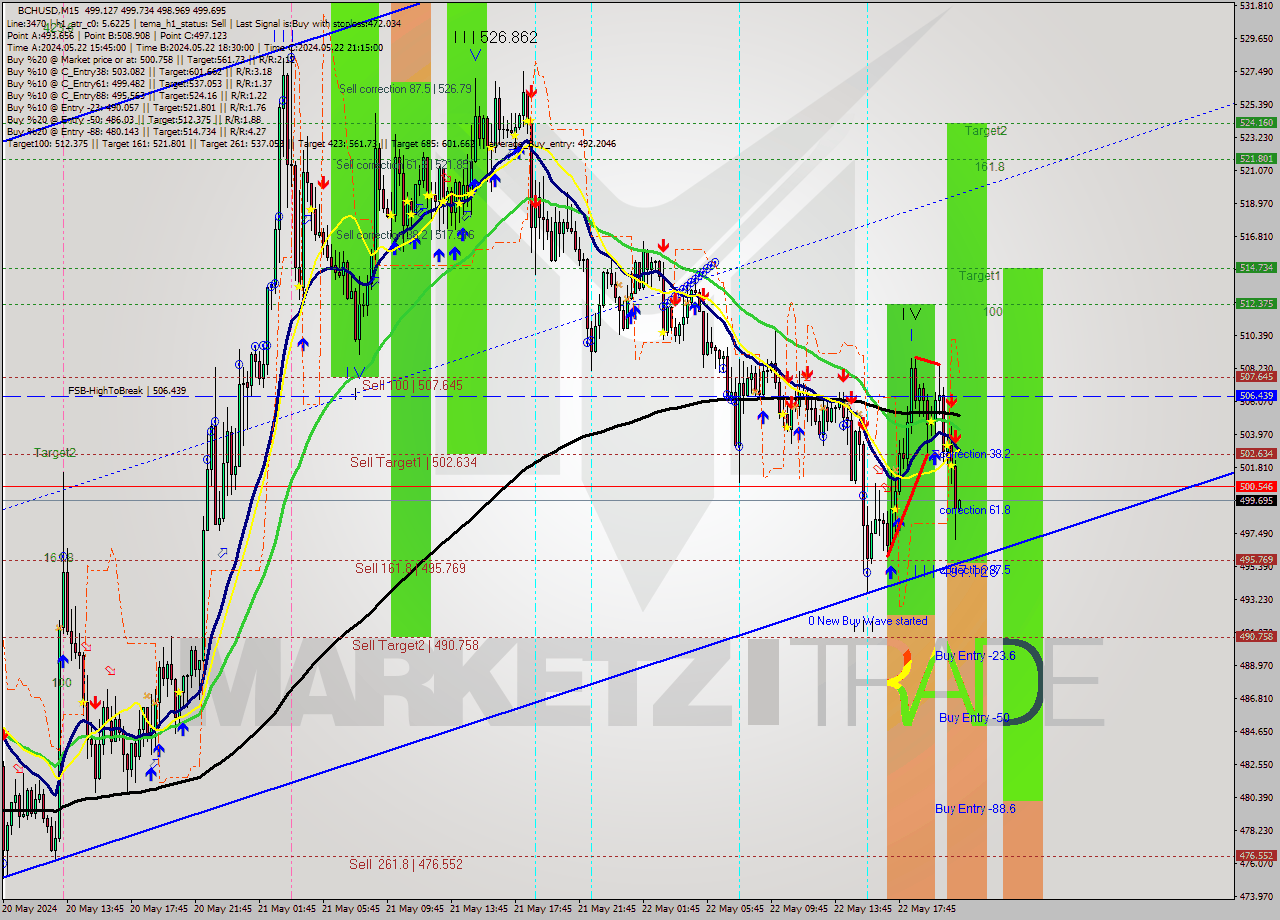
Task: Click the Target1 label on the right
Action: pos(980,276)
